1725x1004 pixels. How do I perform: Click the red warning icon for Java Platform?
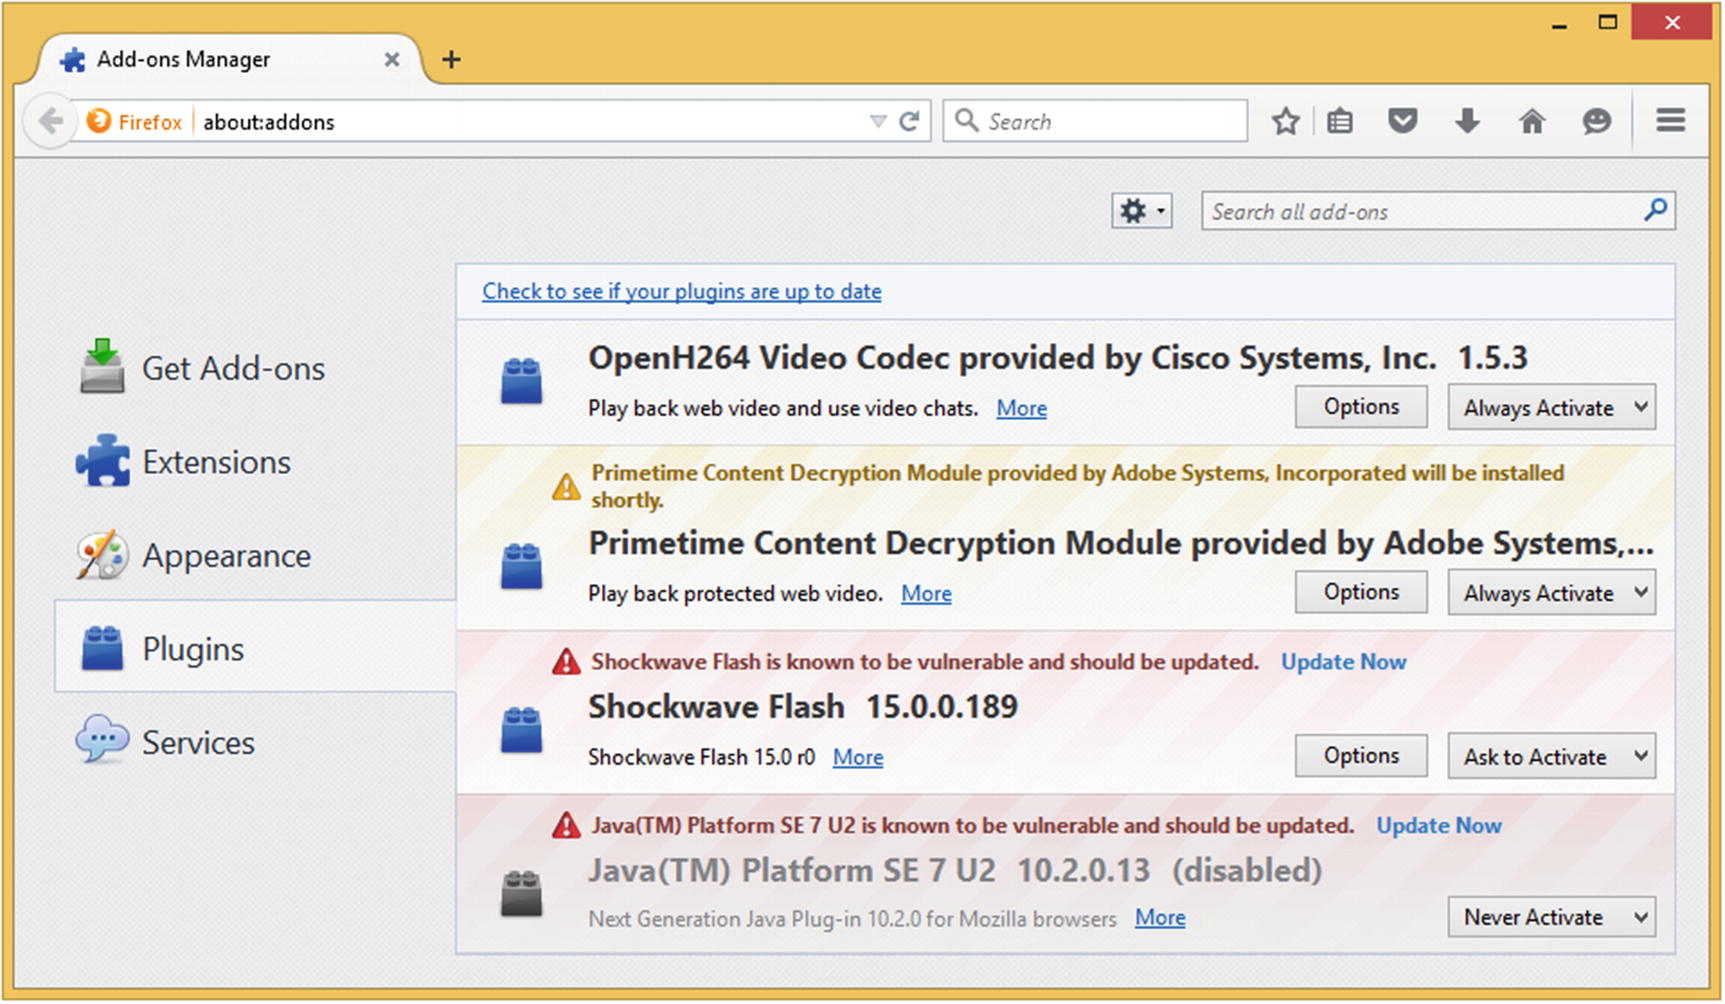coord(566,826)
